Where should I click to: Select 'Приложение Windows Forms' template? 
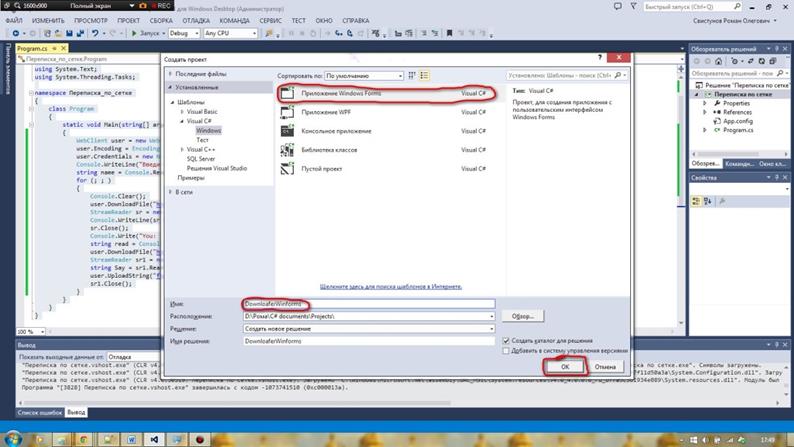[388, 93]
